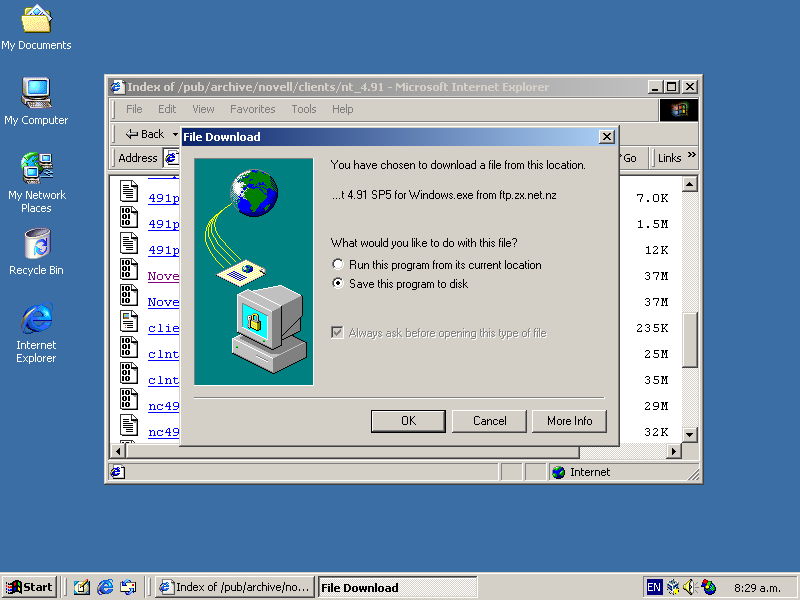
Task: Click the File Download taskbar button
Action: click(x=398, y=587)
